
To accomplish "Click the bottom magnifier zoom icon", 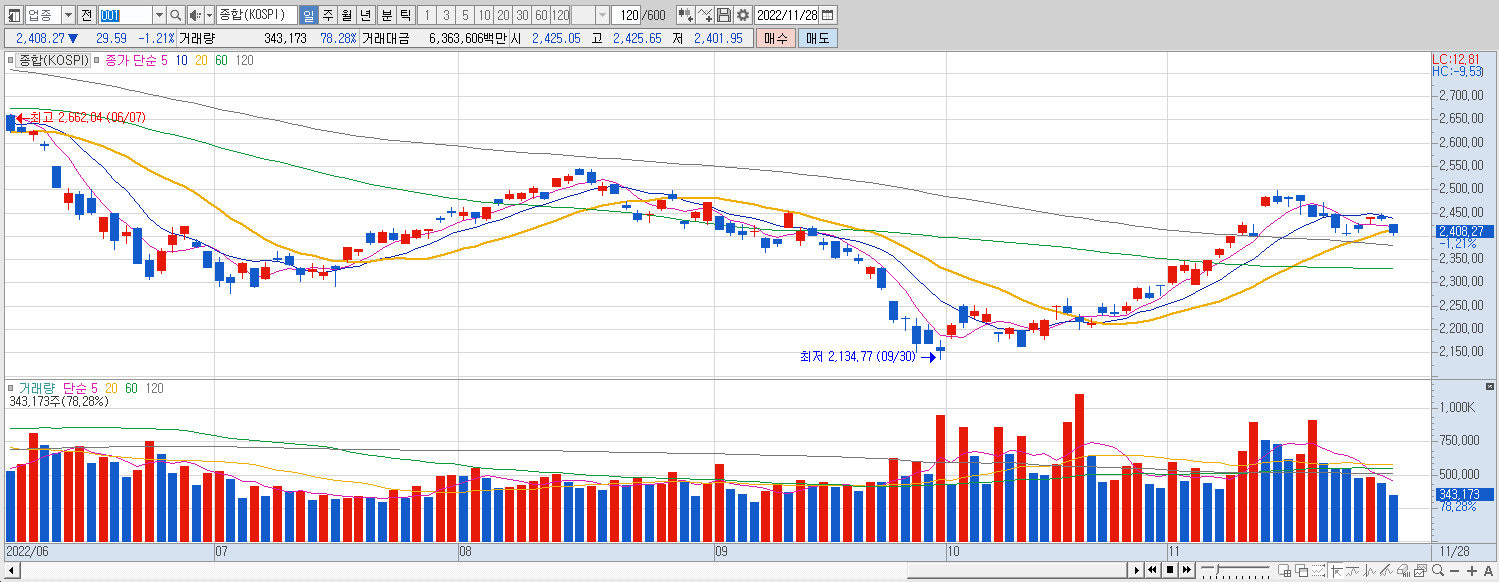I will [1437, 571].
